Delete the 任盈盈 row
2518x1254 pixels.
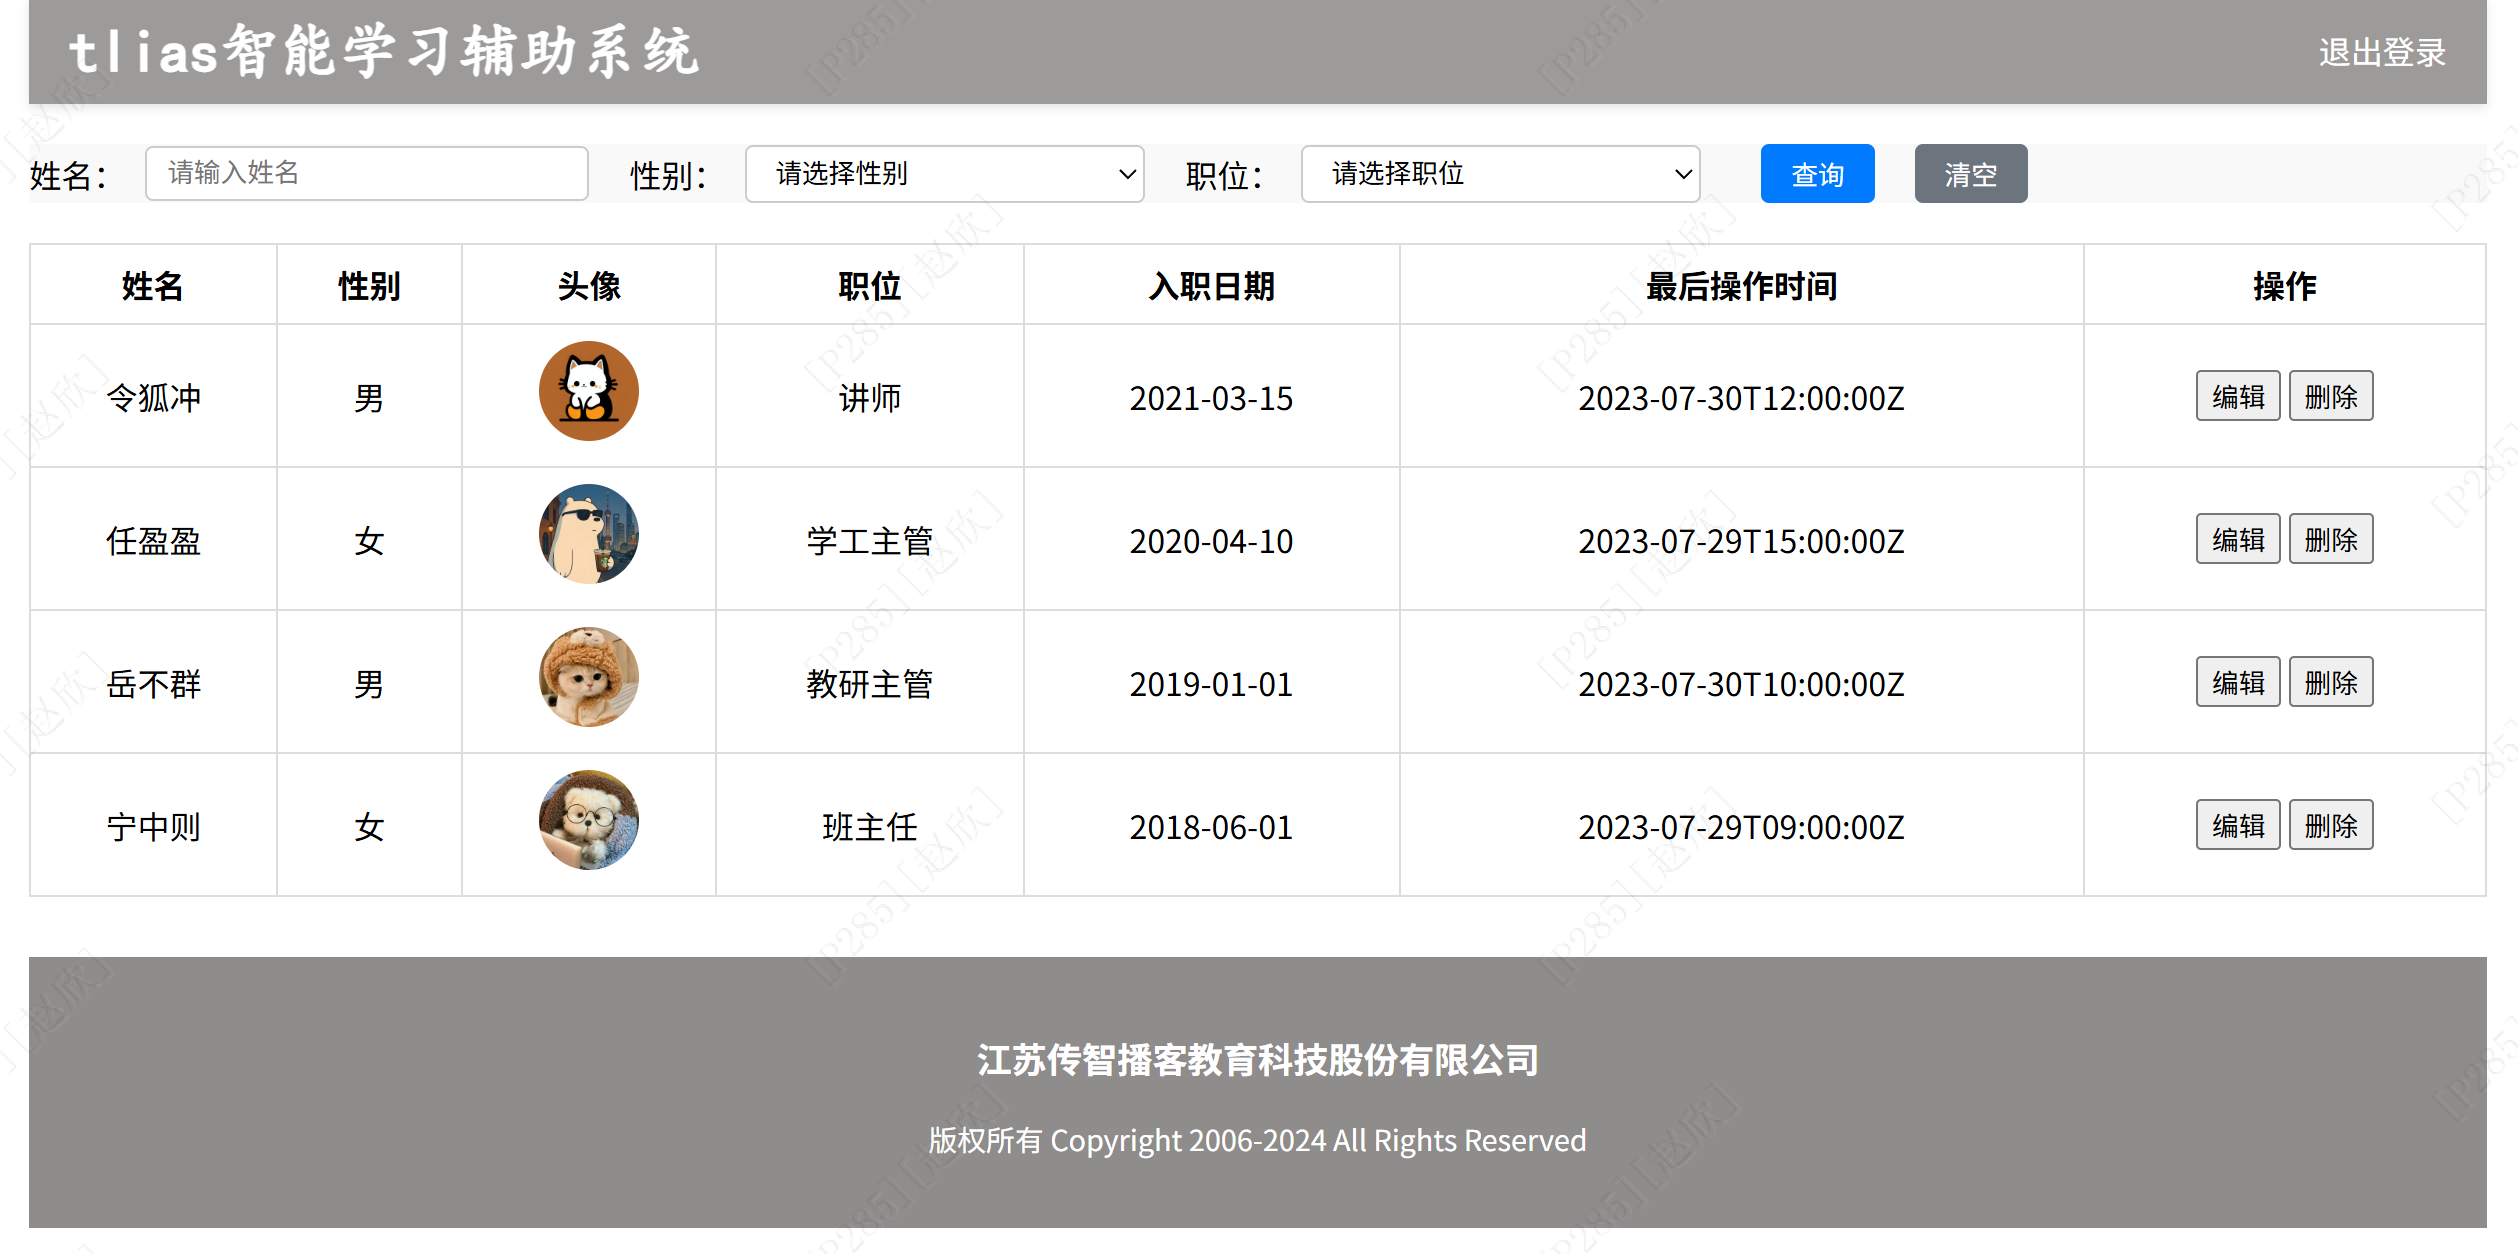pos(2330,539)
